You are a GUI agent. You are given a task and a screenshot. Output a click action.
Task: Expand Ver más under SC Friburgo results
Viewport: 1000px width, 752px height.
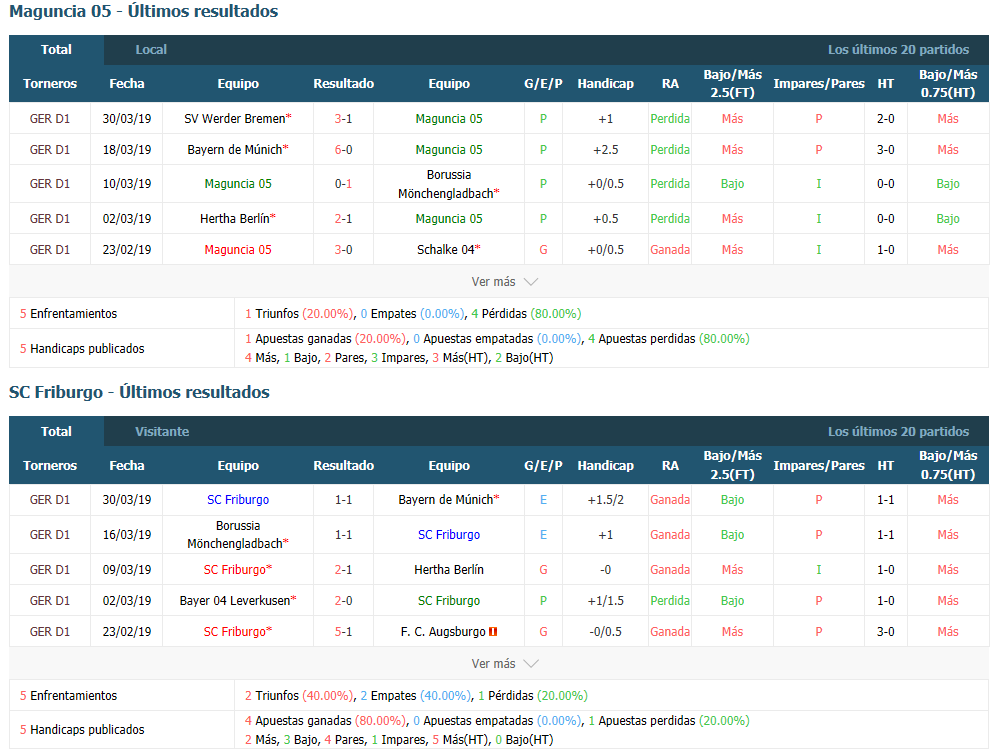pos(504,663)
